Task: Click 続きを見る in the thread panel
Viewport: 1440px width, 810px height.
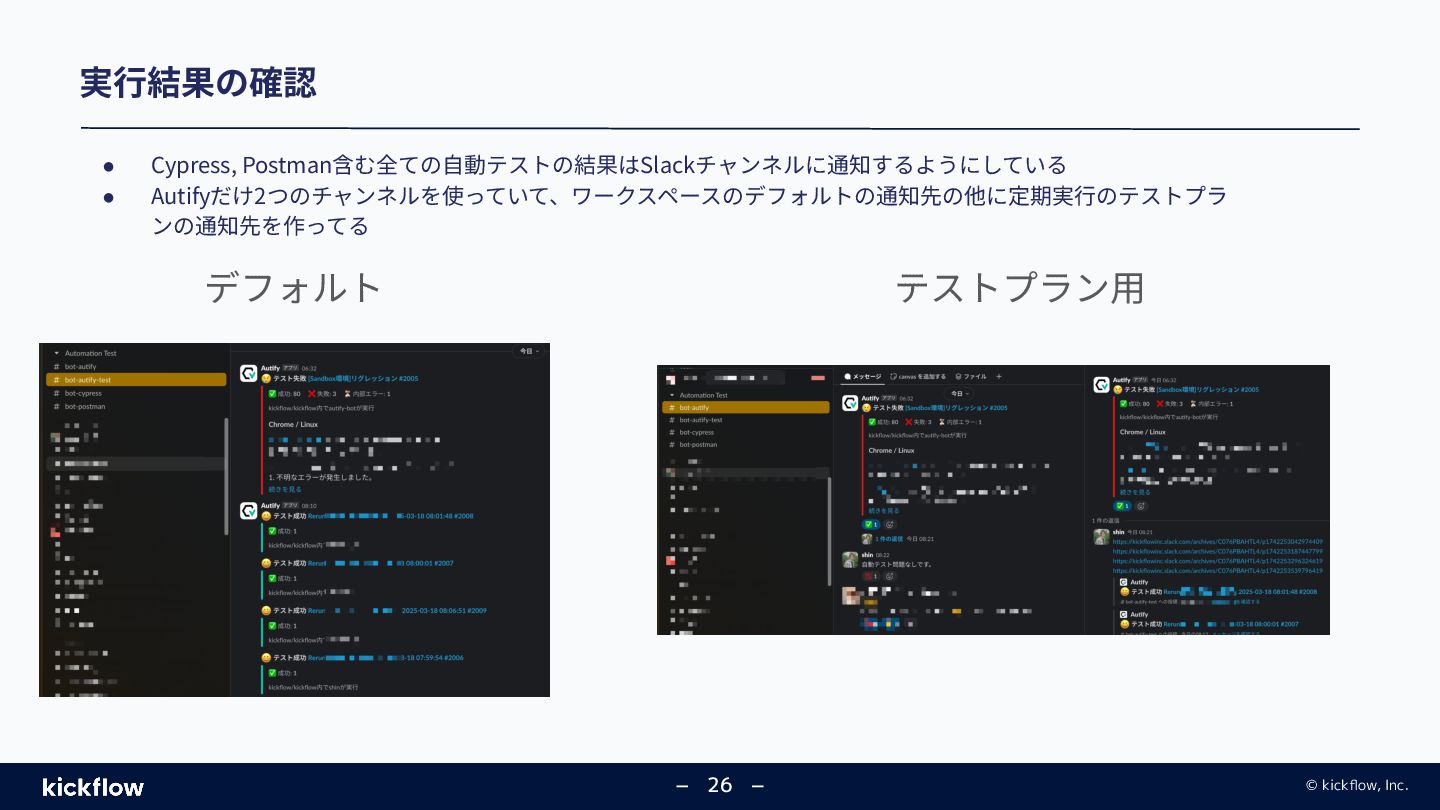Action: pyautogui.click(x=1135, y=492)
